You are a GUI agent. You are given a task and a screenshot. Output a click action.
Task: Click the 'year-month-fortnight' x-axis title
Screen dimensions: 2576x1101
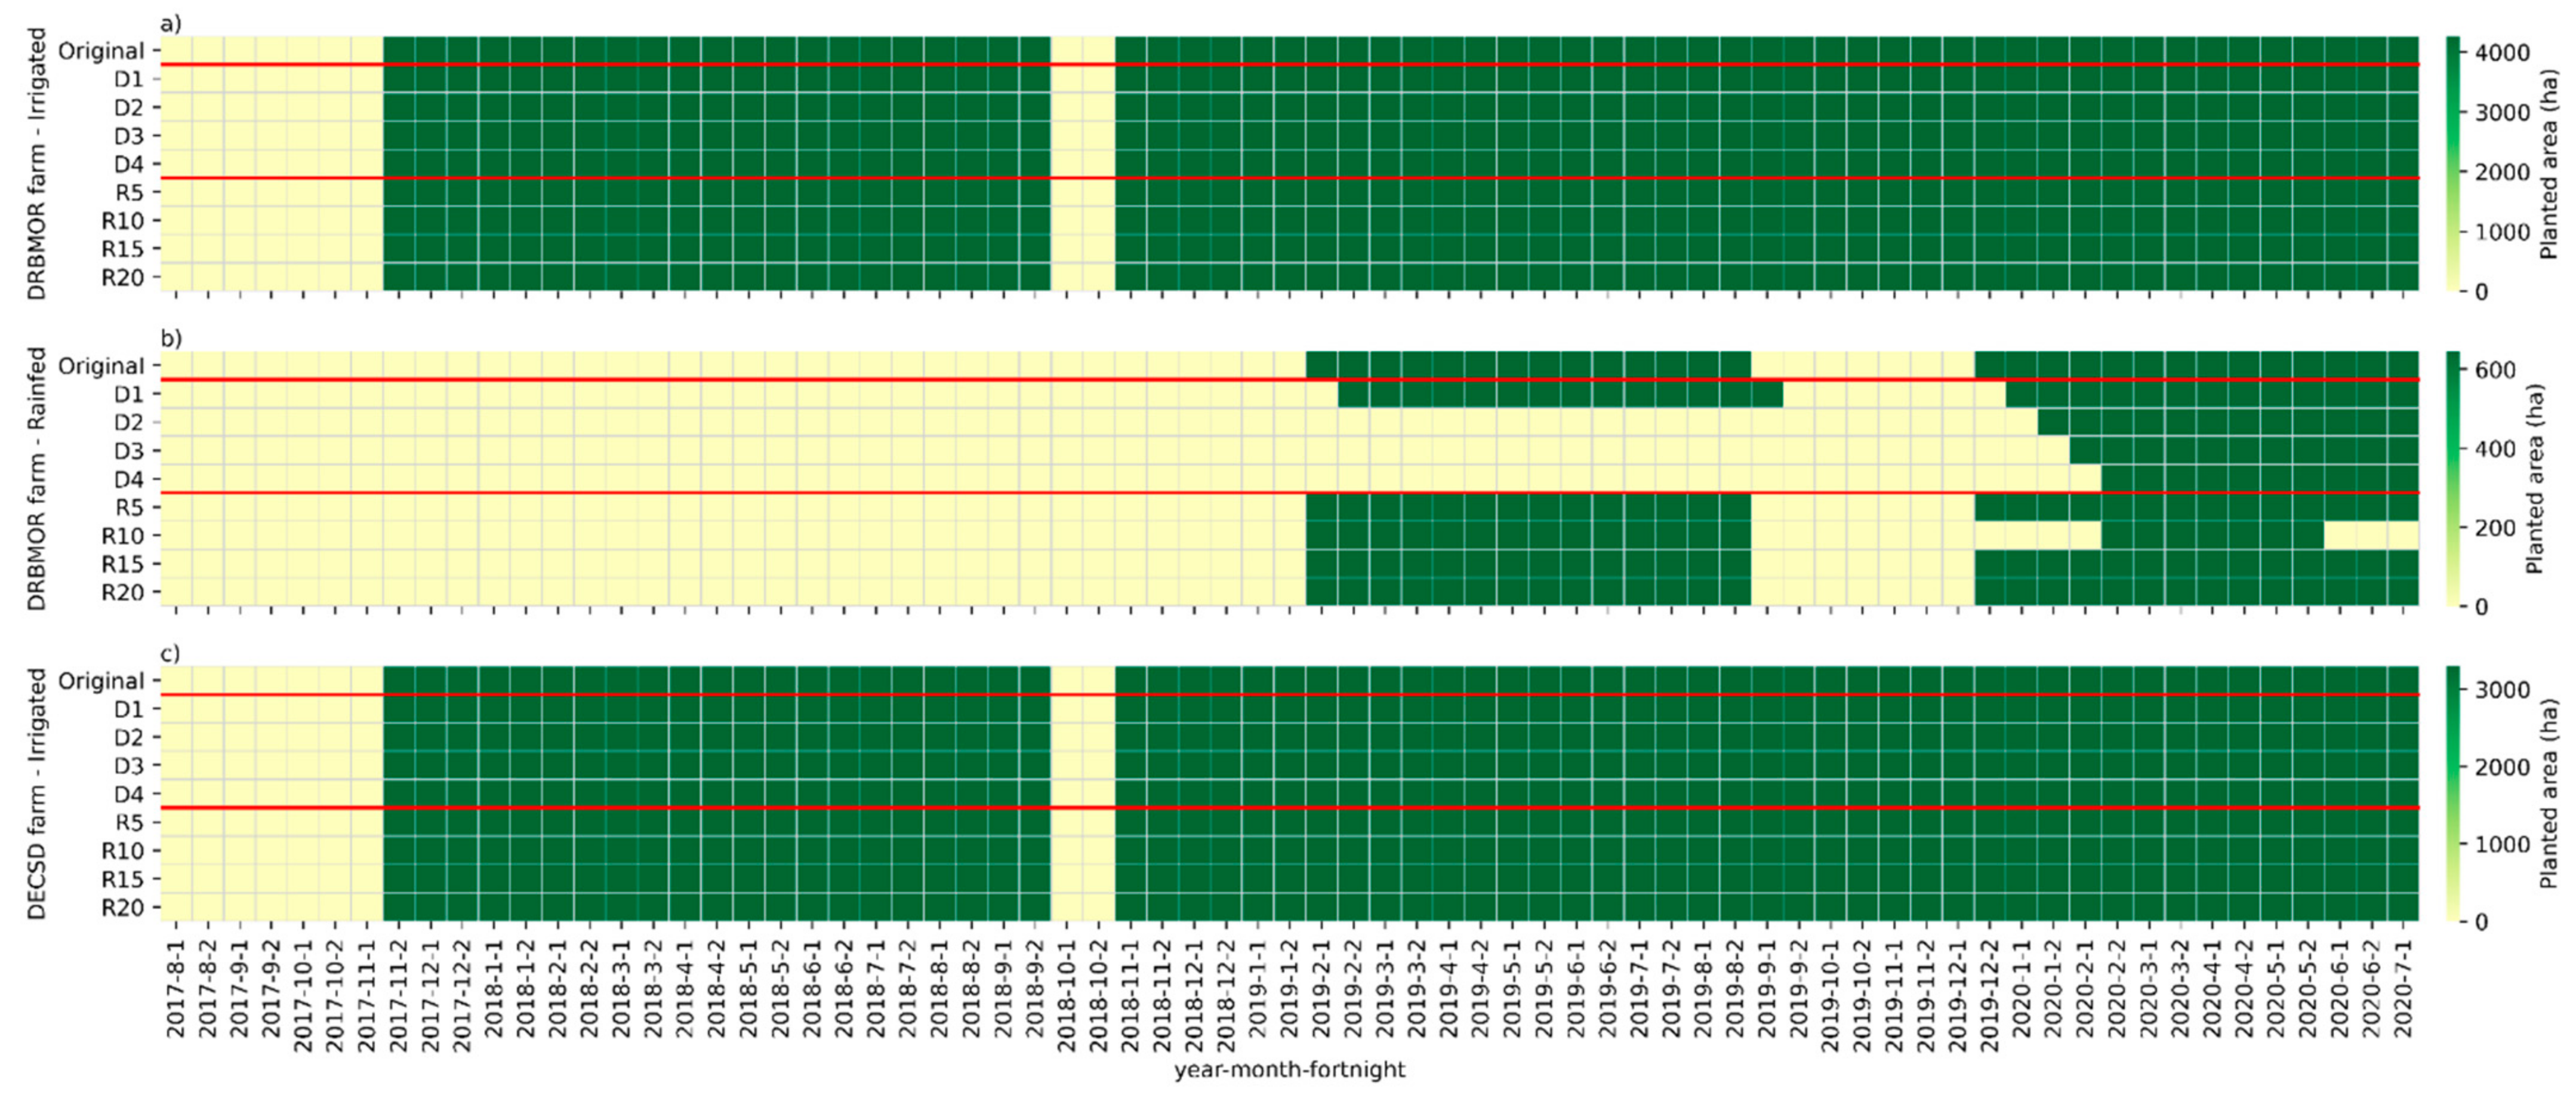point(1289,1070)
